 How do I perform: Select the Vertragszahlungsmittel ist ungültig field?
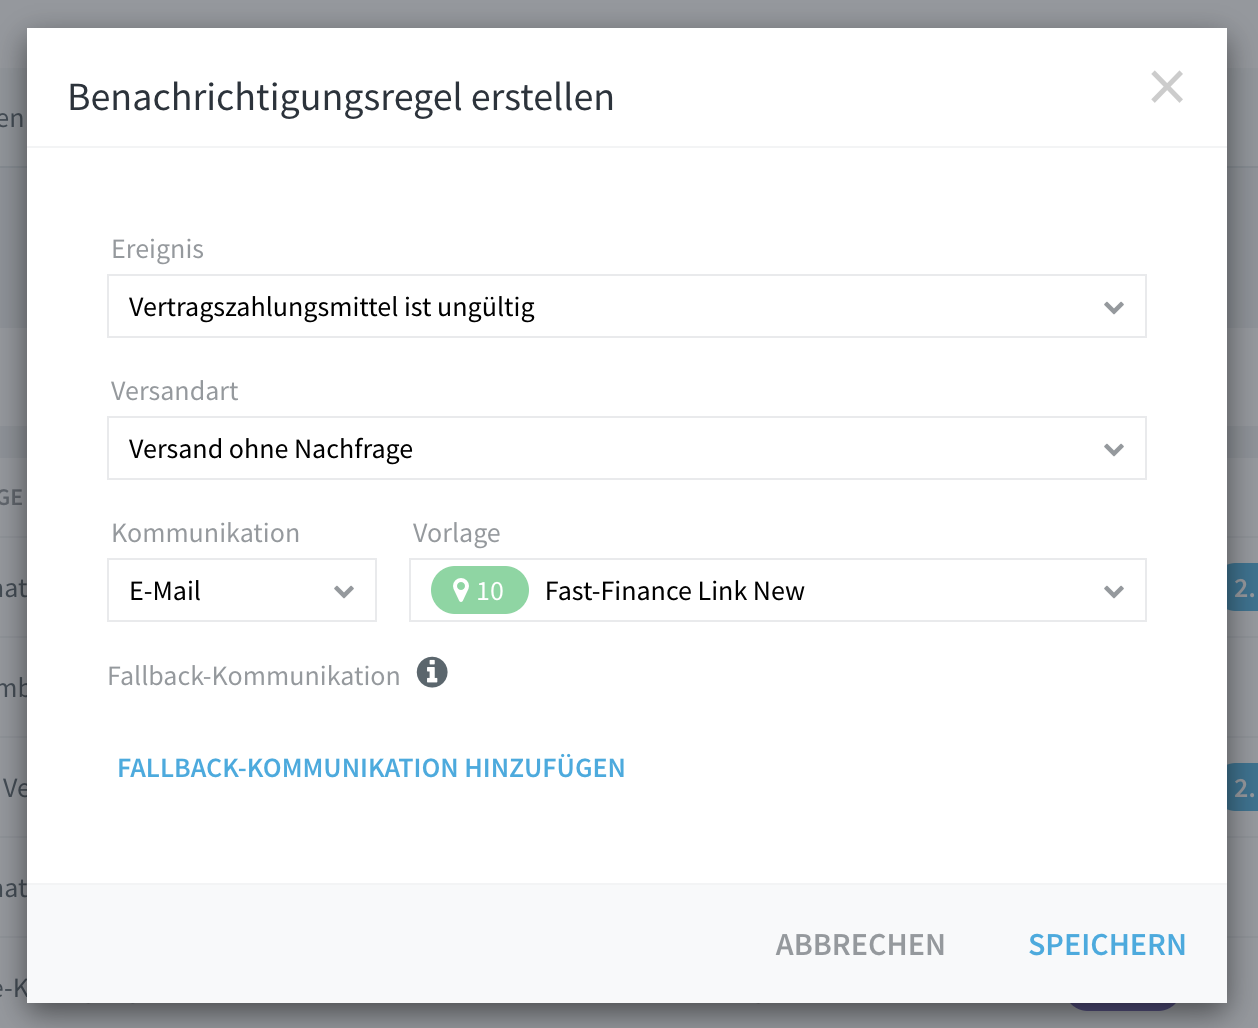(x=627, y=306)
